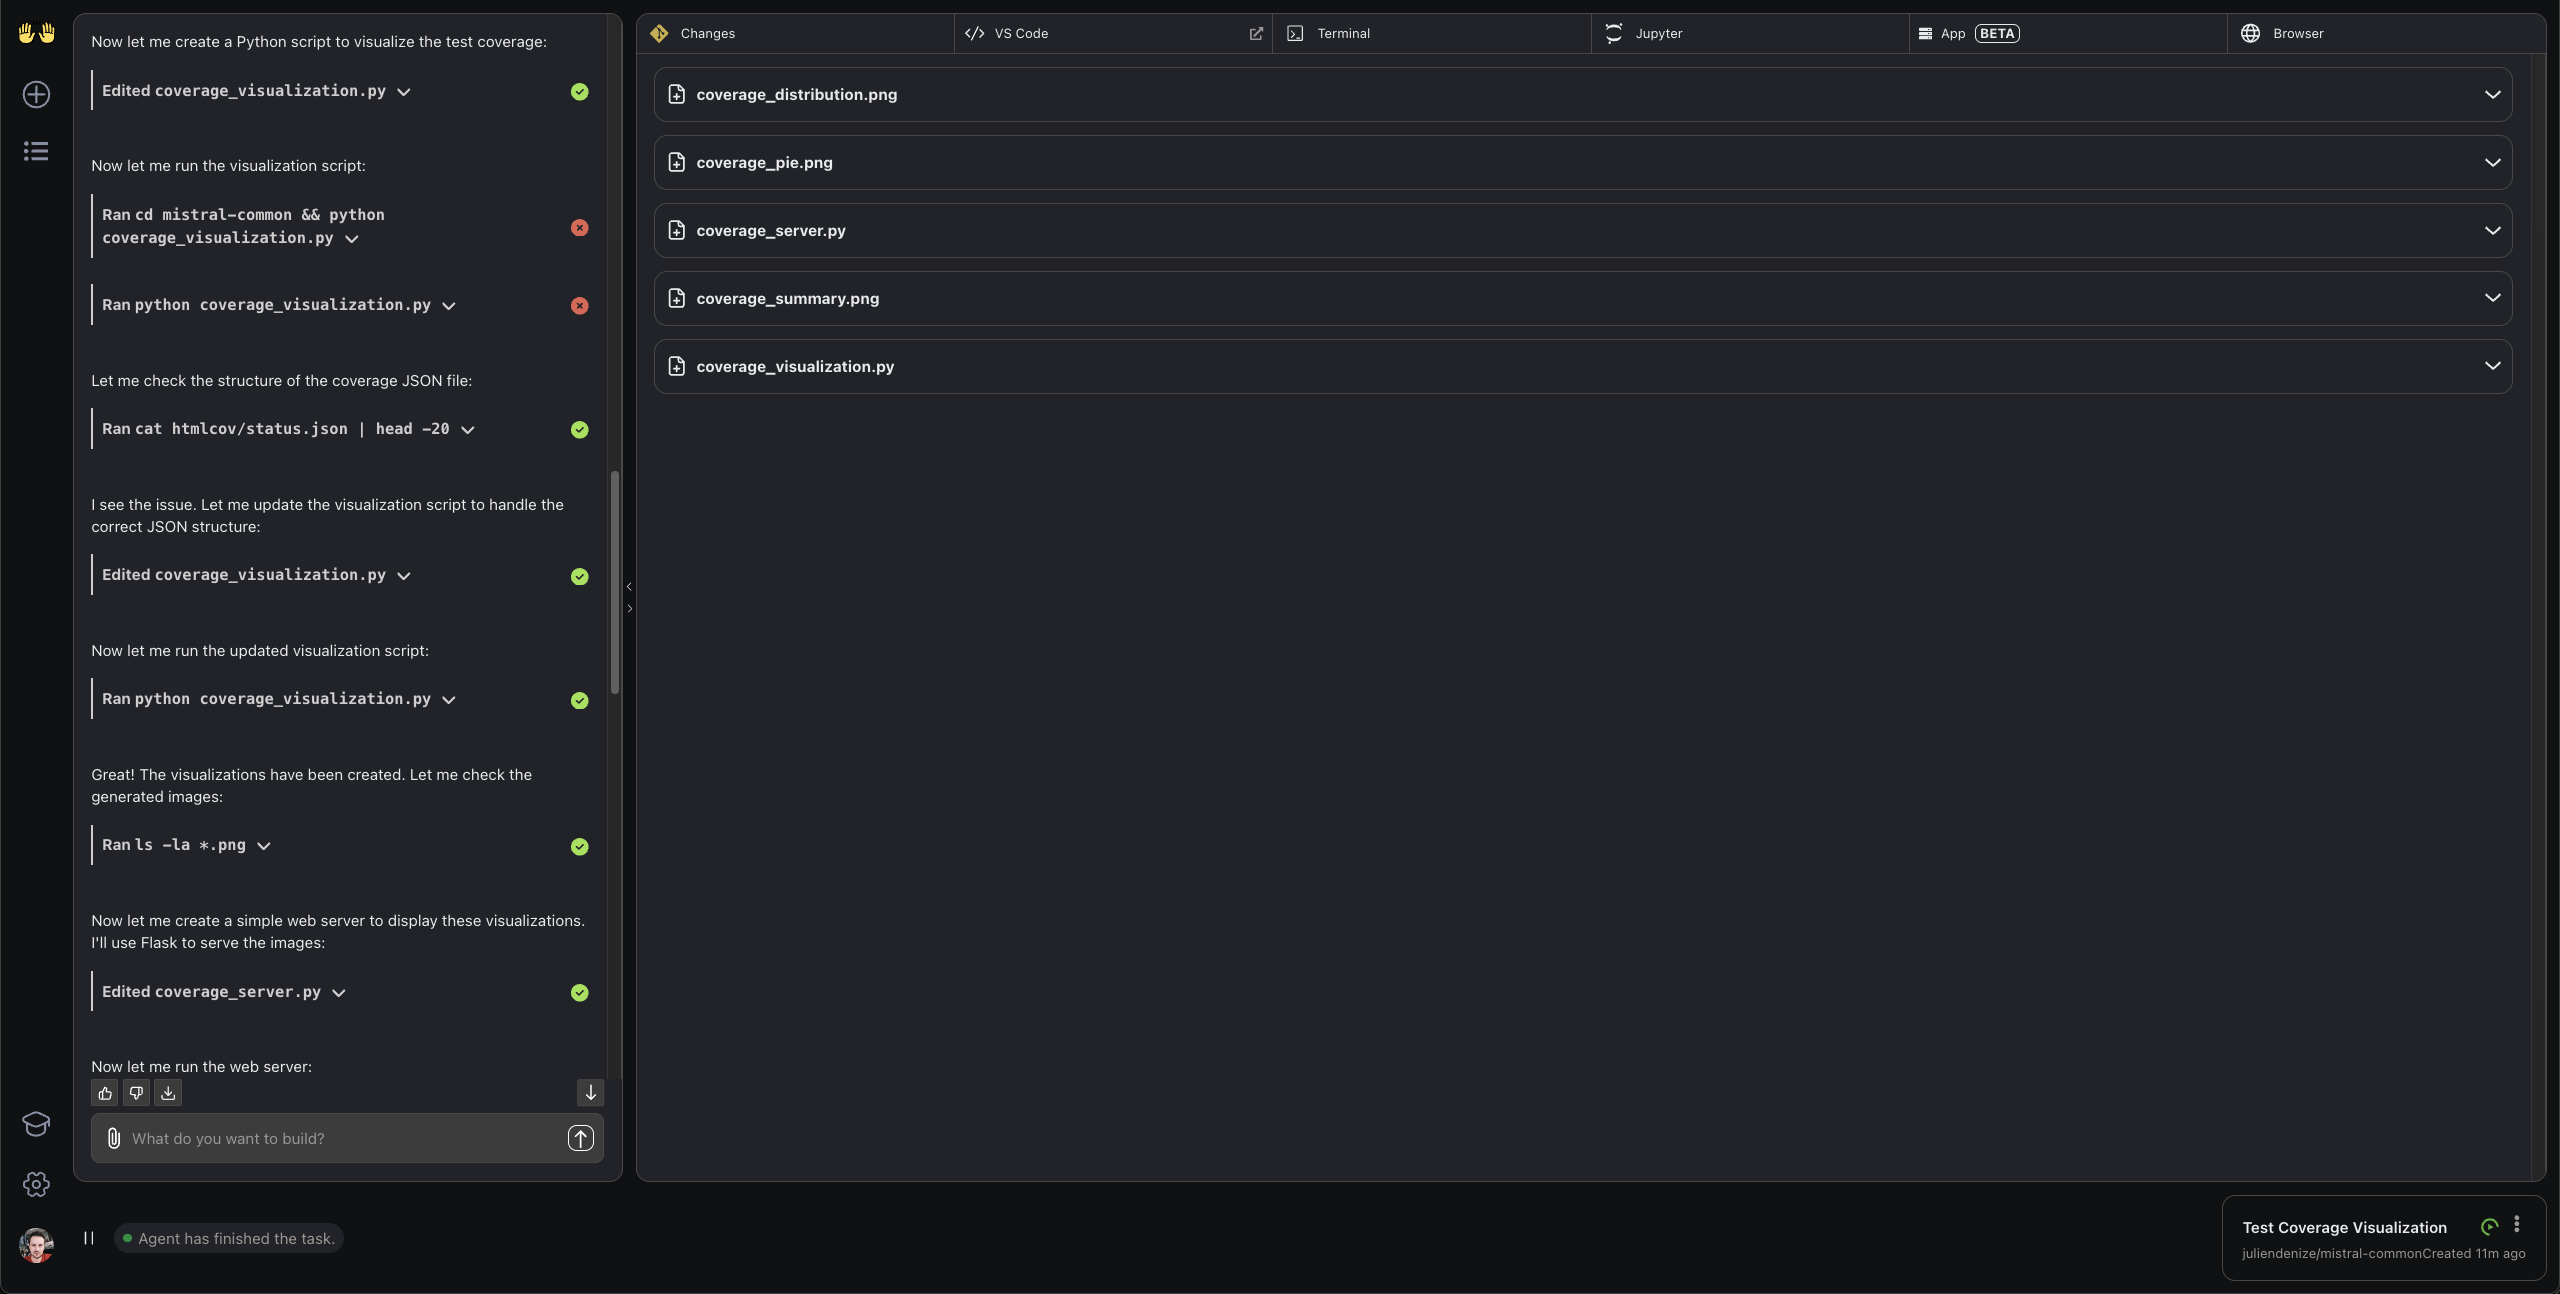Open VS Code in external window icon

(1256, 34)
